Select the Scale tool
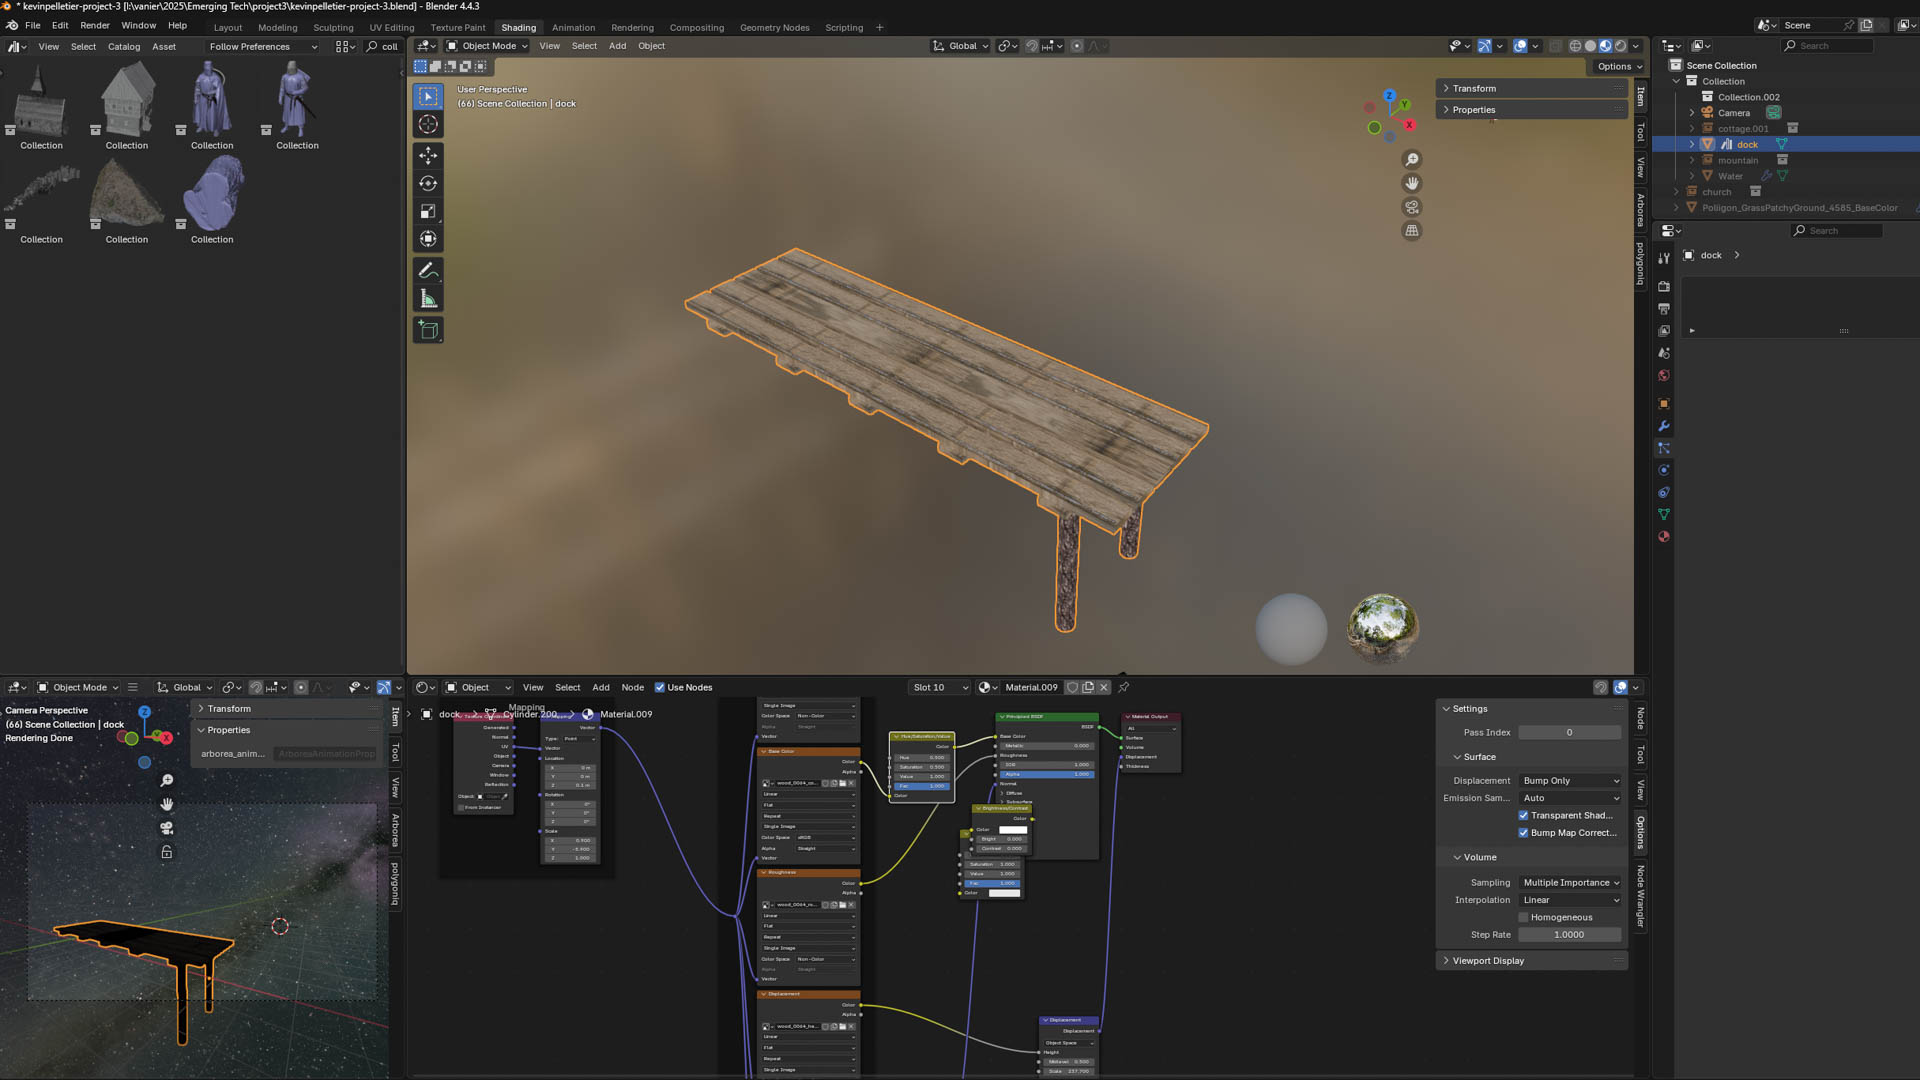This screenshot has height=1080, width=1920. coord(428,211)
